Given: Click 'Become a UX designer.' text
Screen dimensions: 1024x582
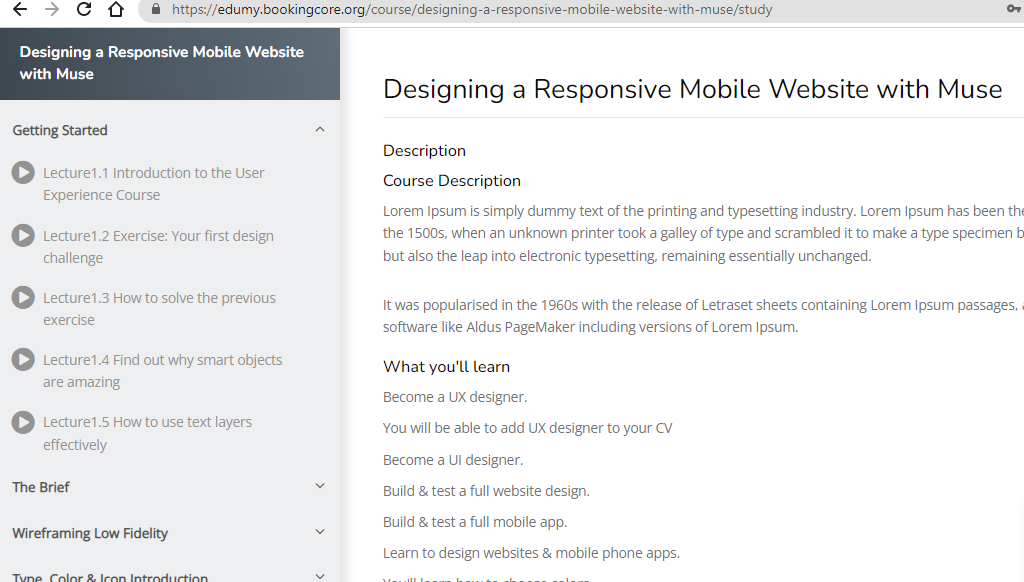Looking at the screenshot, I should [455, 397].
